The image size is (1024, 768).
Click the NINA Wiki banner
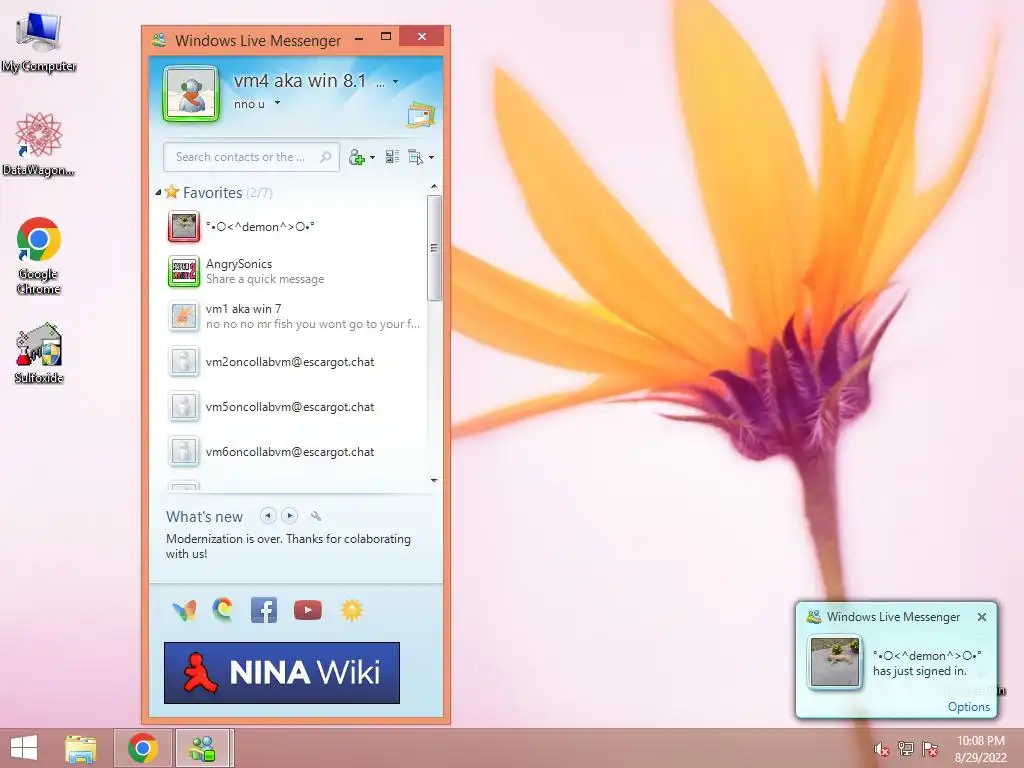281,673
